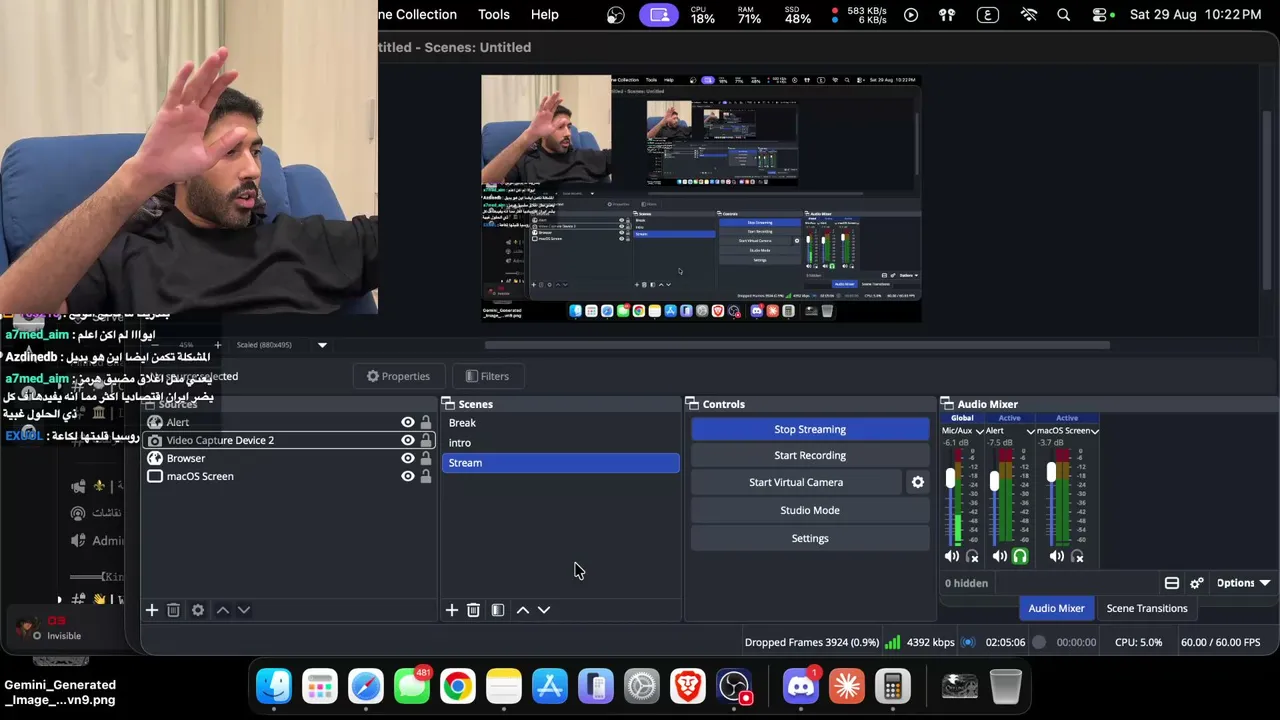
Task: Adjust macOS Screen volume fader
Action: click(1051, 471)
